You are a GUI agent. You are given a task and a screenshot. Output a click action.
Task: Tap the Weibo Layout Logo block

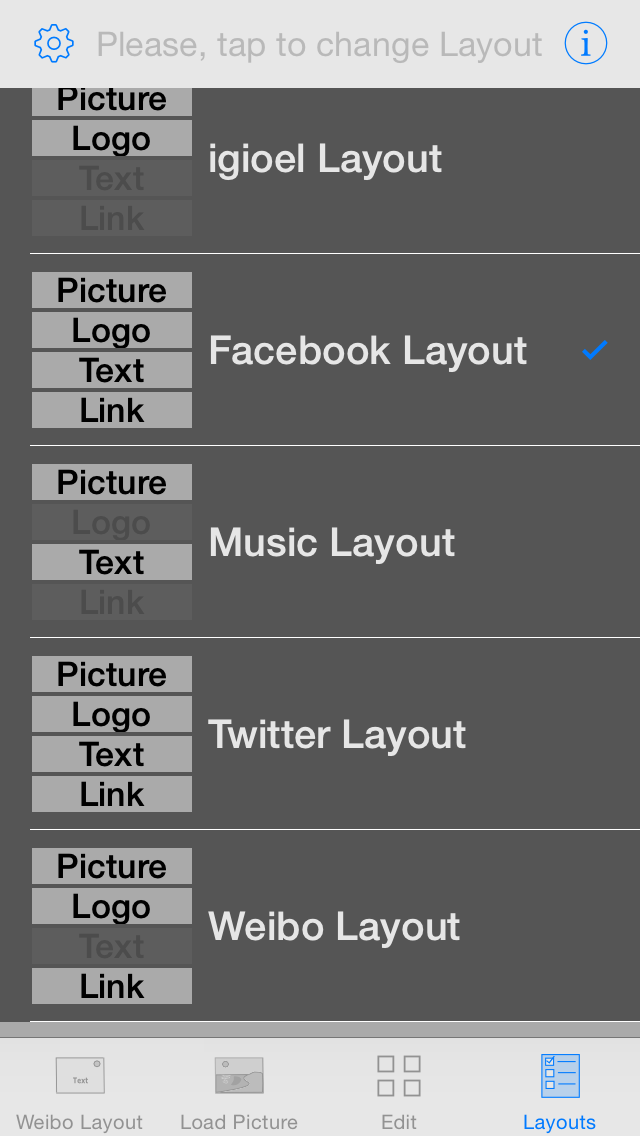(112, 906)
